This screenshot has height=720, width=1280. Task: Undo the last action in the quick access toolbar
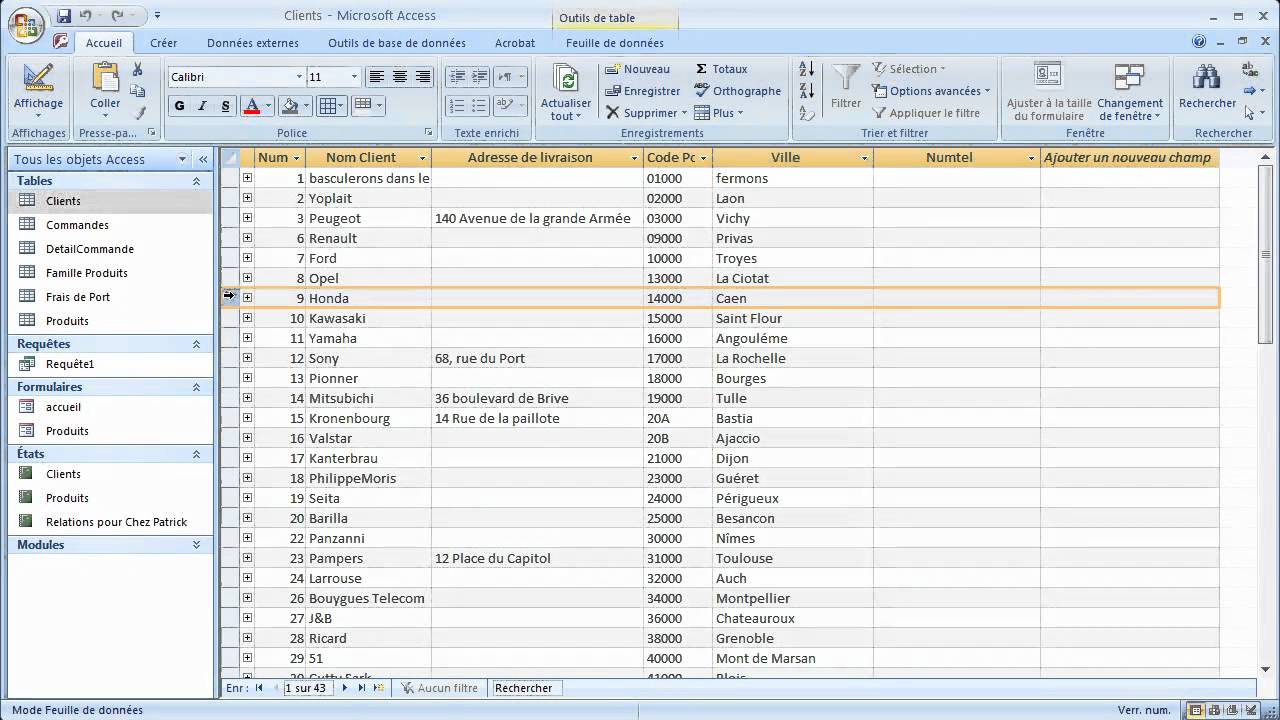point(85,16)
